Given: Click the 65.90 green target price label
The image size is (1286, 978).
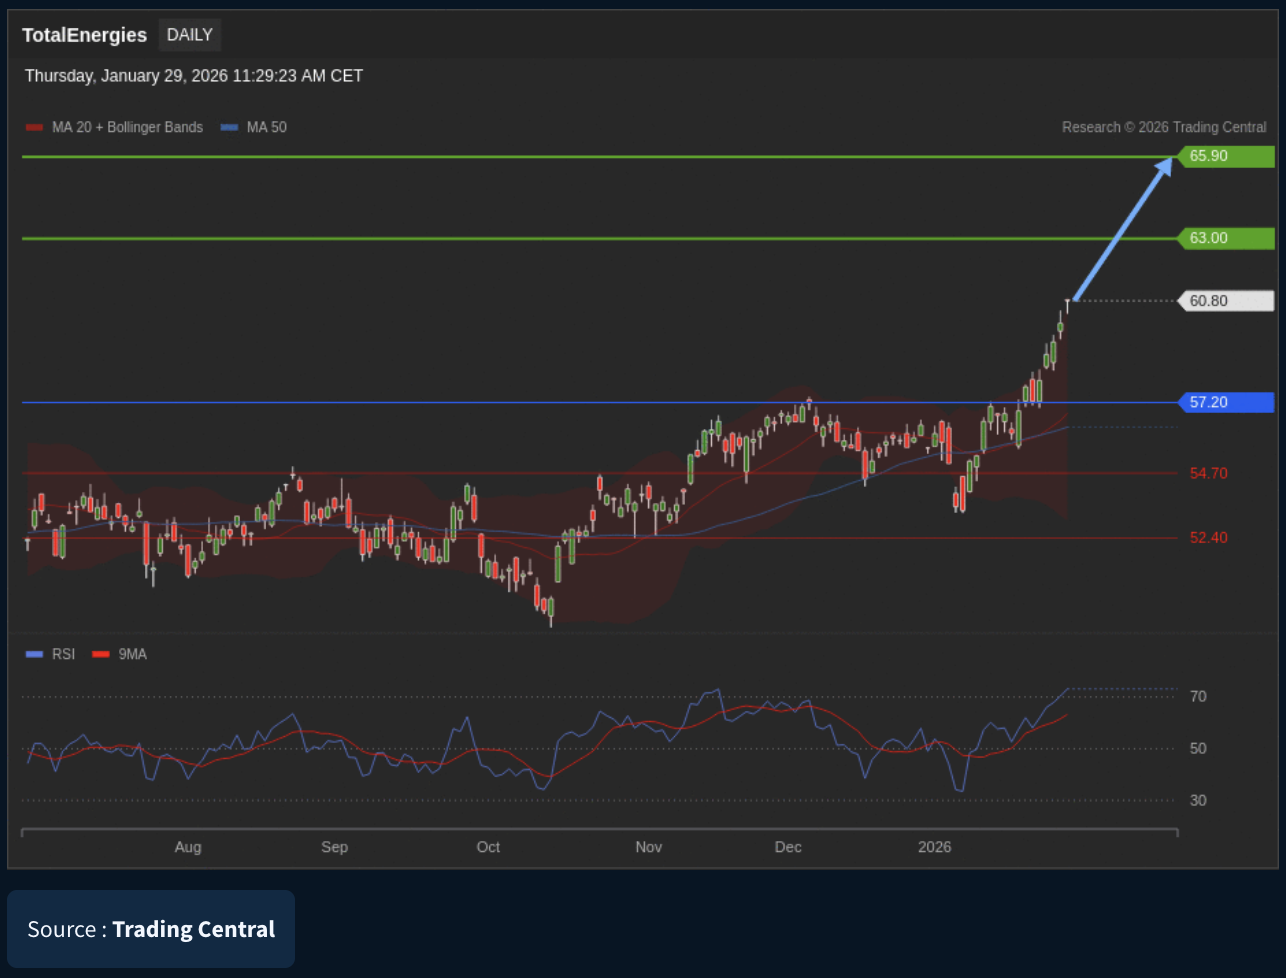Looking at the screenshot, I should point(1226,156).
